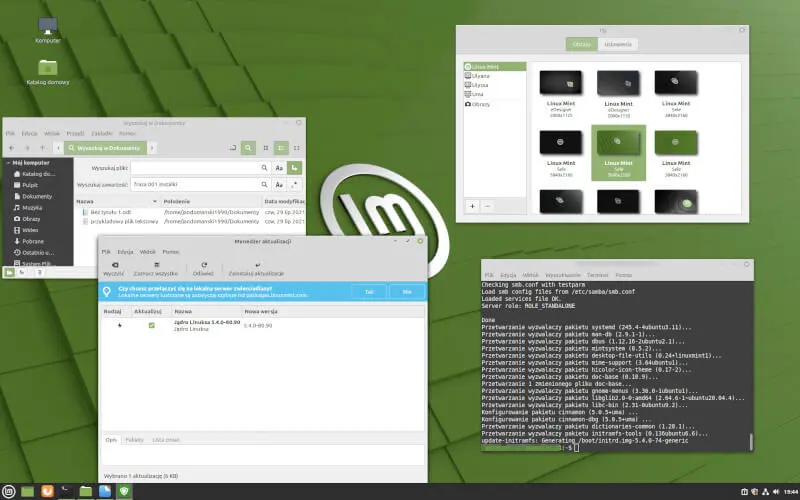
Task: Open Terminal menu in the terminal window
Action: pos(597,275)
